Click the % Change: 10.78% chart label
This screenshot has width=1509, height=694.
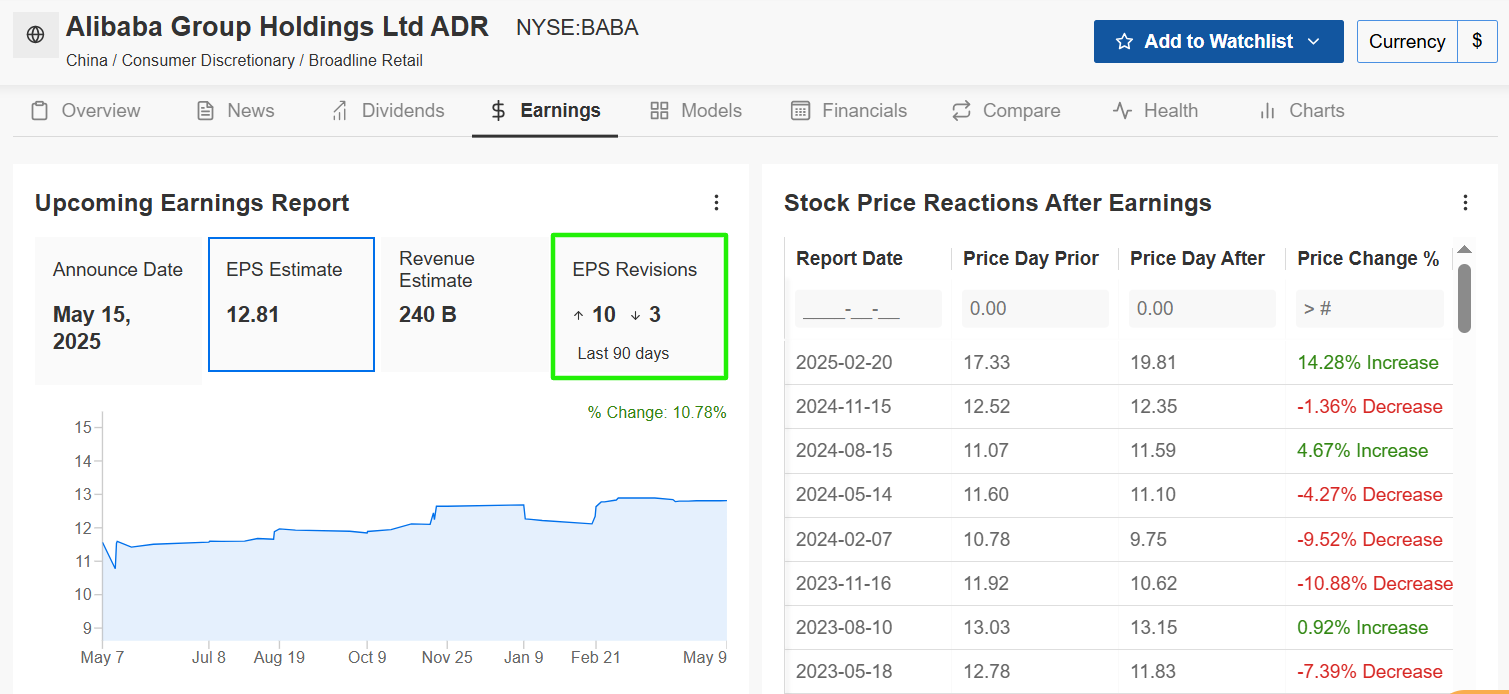[x=657, y=412]
